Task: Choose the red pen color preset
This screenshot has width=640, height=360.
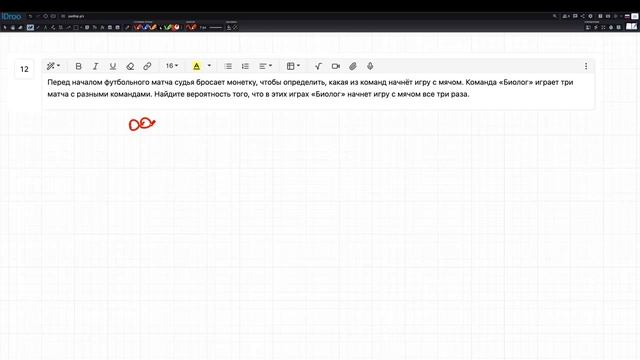Action: click(139, 27)
